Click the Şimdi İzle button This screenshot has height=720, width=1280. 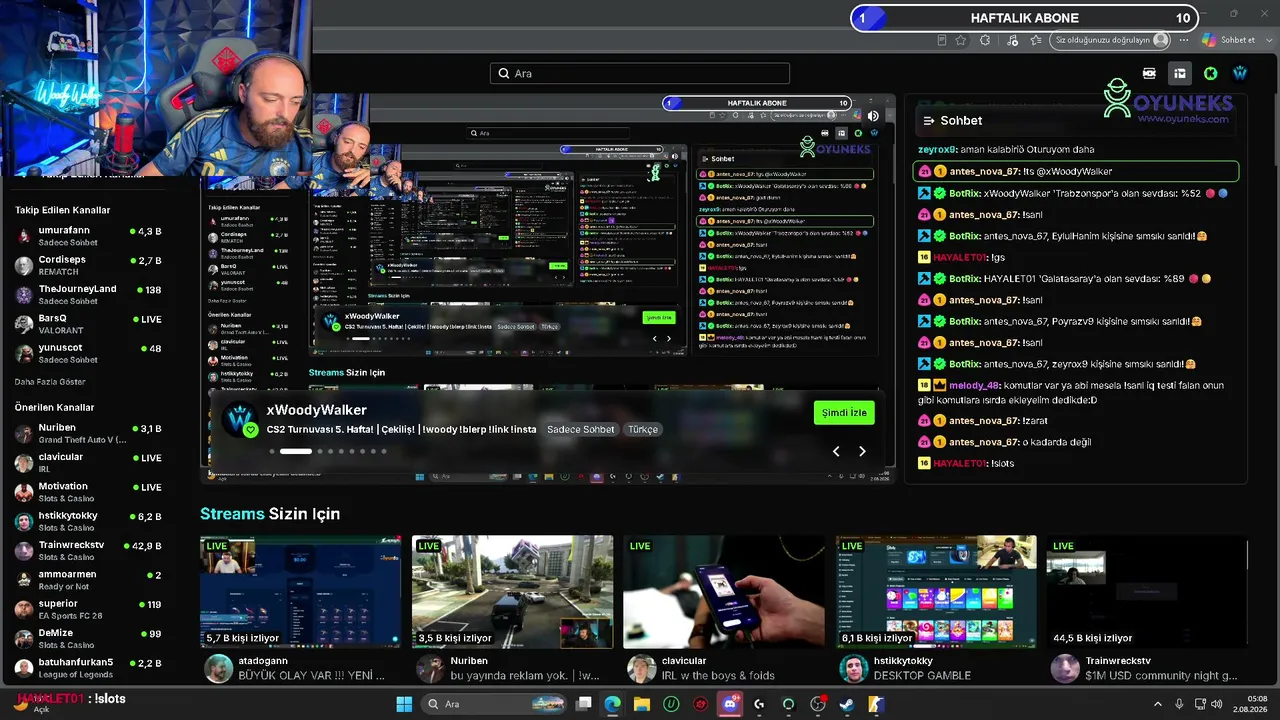(x=844, y=412)
